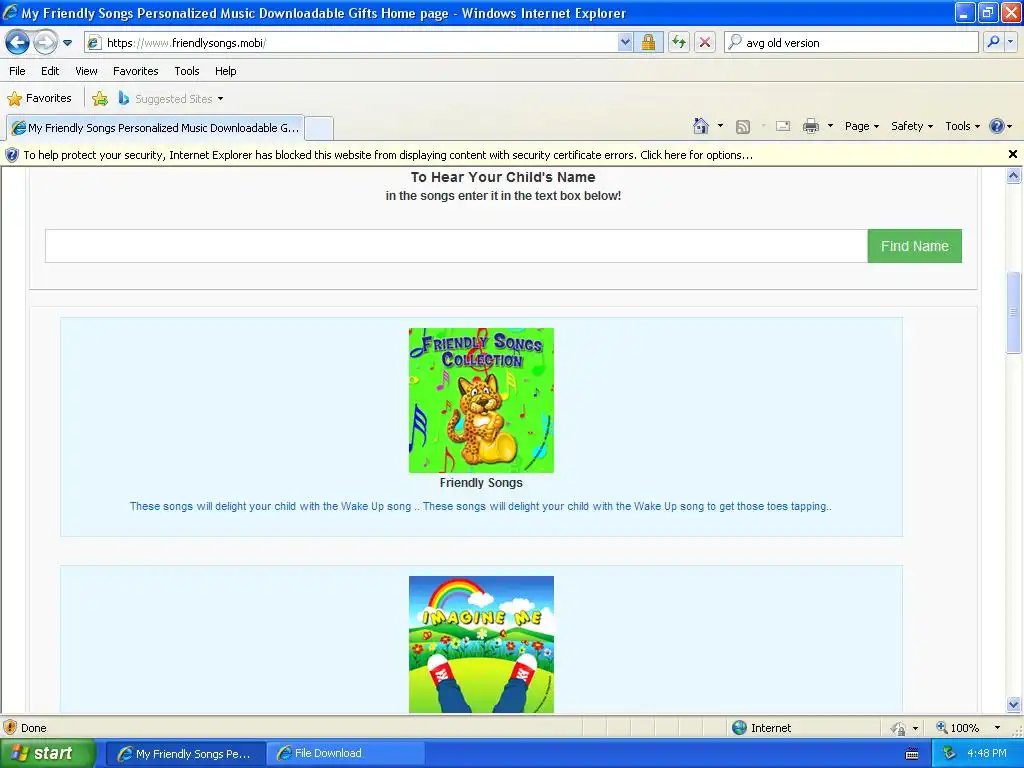The image size is (1024, 768).
Task: Click the Read Mail icon
Action: click(x=783, y=126)
